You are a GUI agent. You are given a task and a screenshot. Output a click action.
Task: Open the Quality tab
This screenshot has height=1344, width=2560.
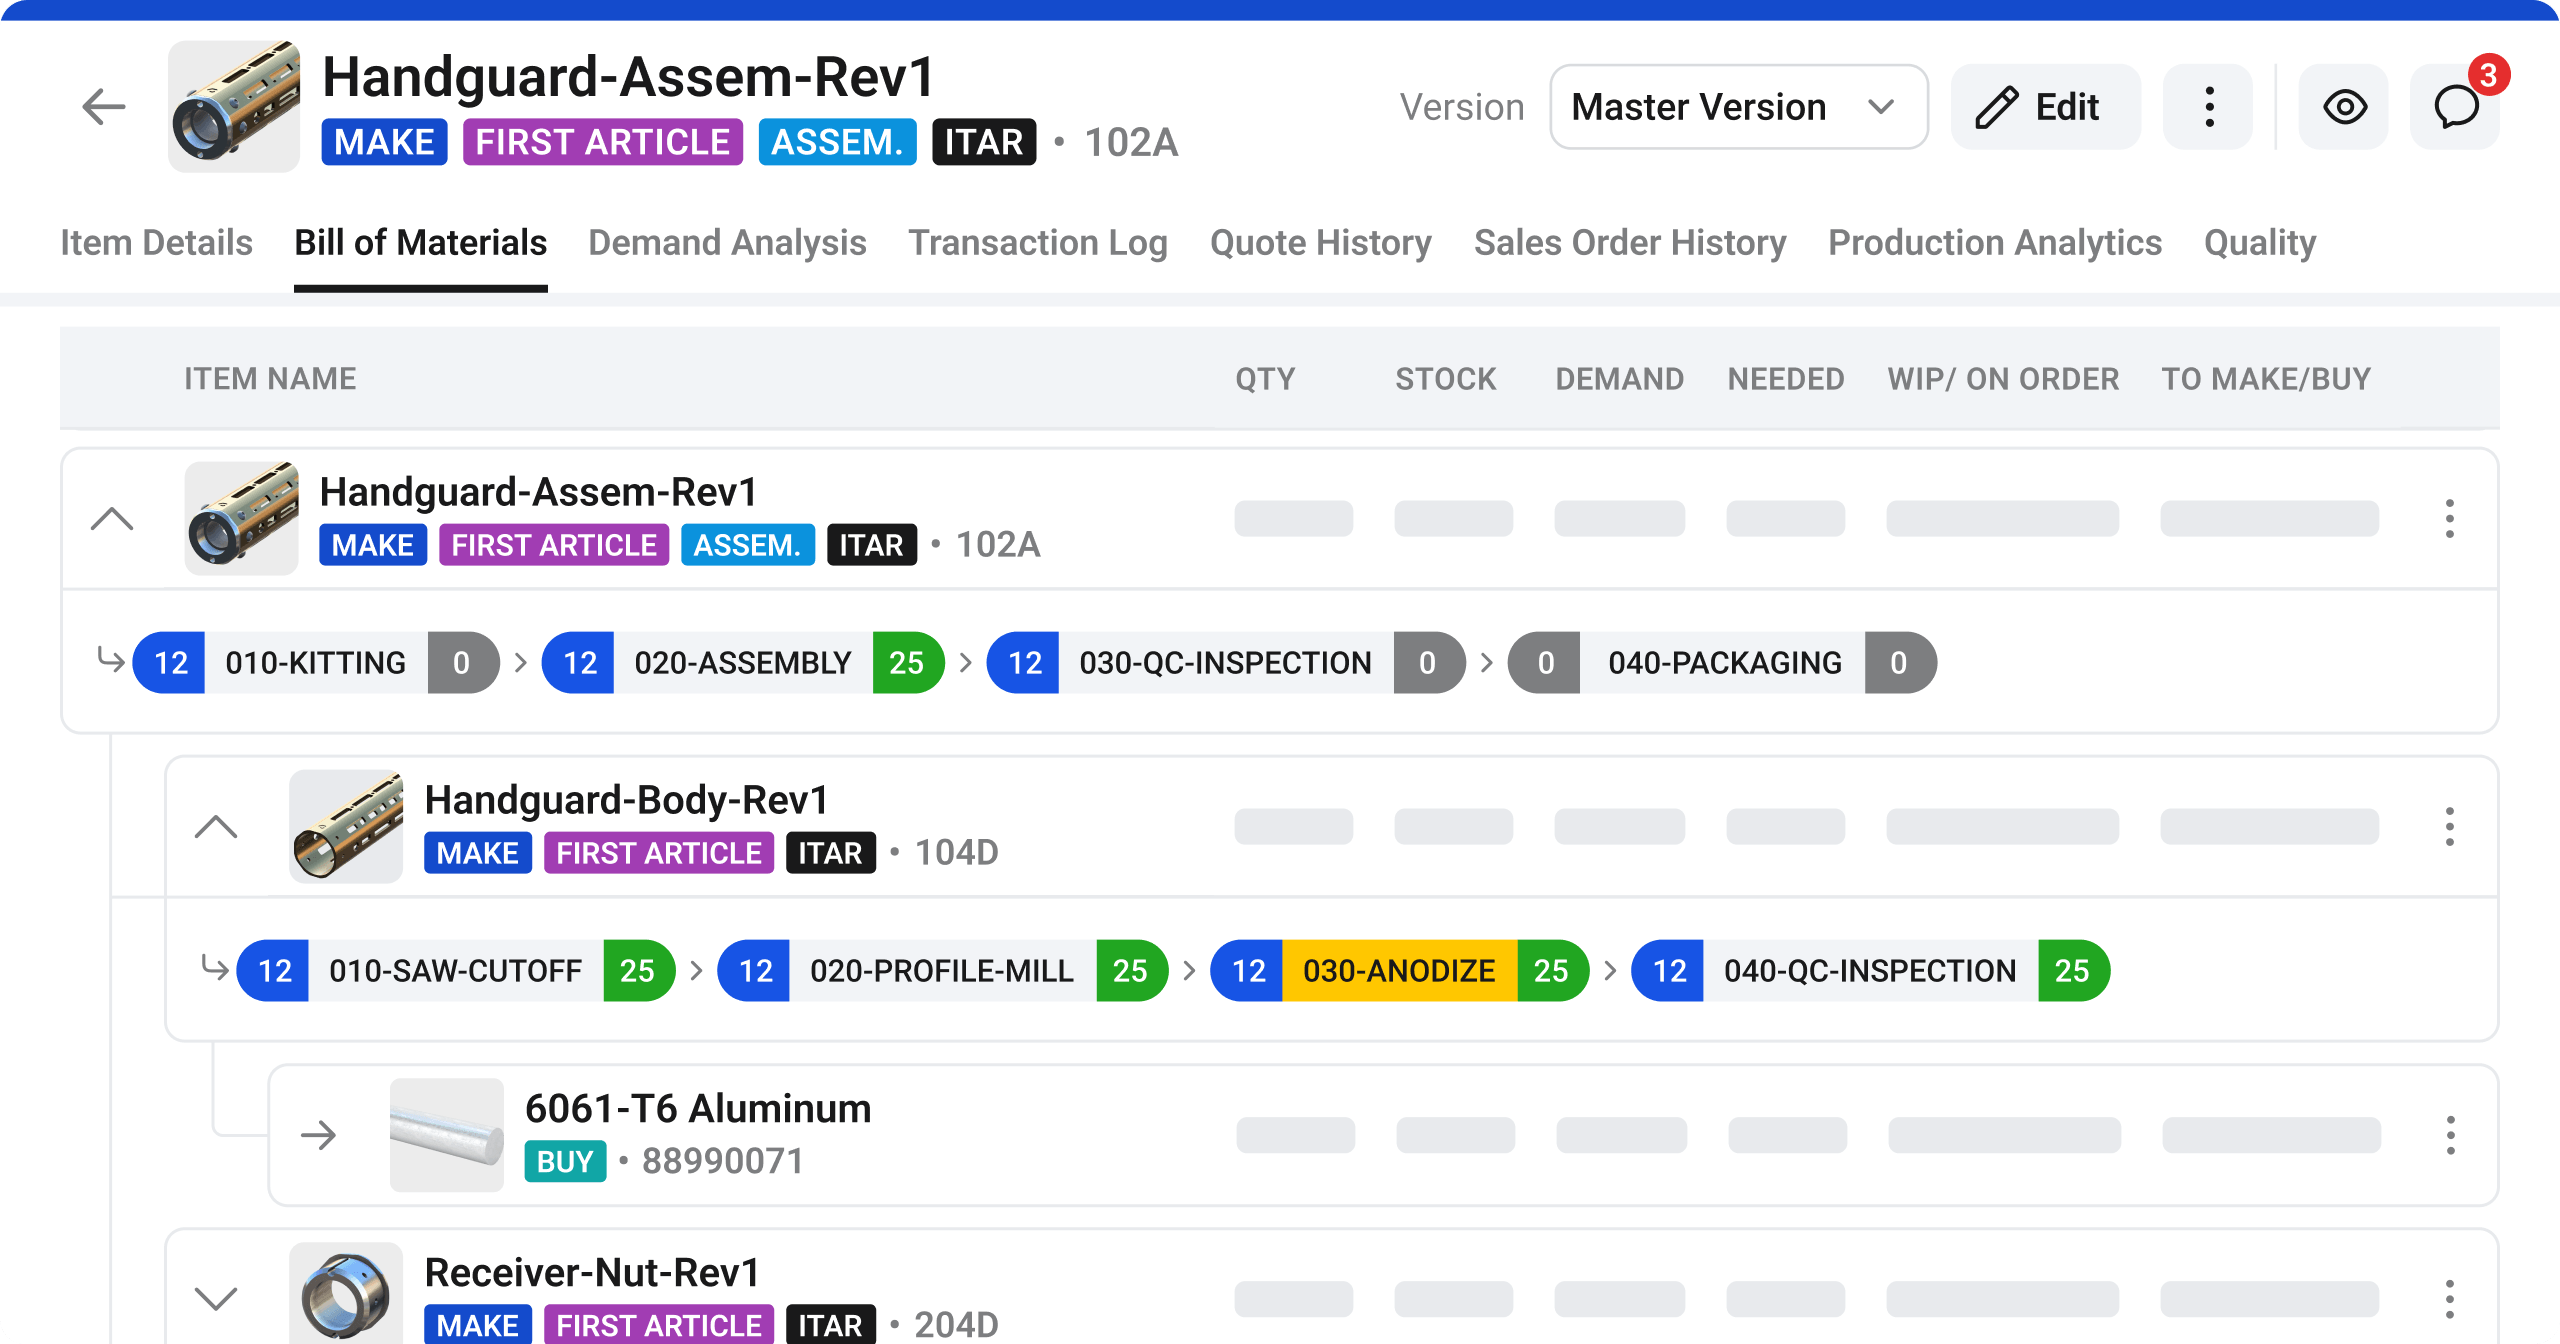tap(2260, 243)
